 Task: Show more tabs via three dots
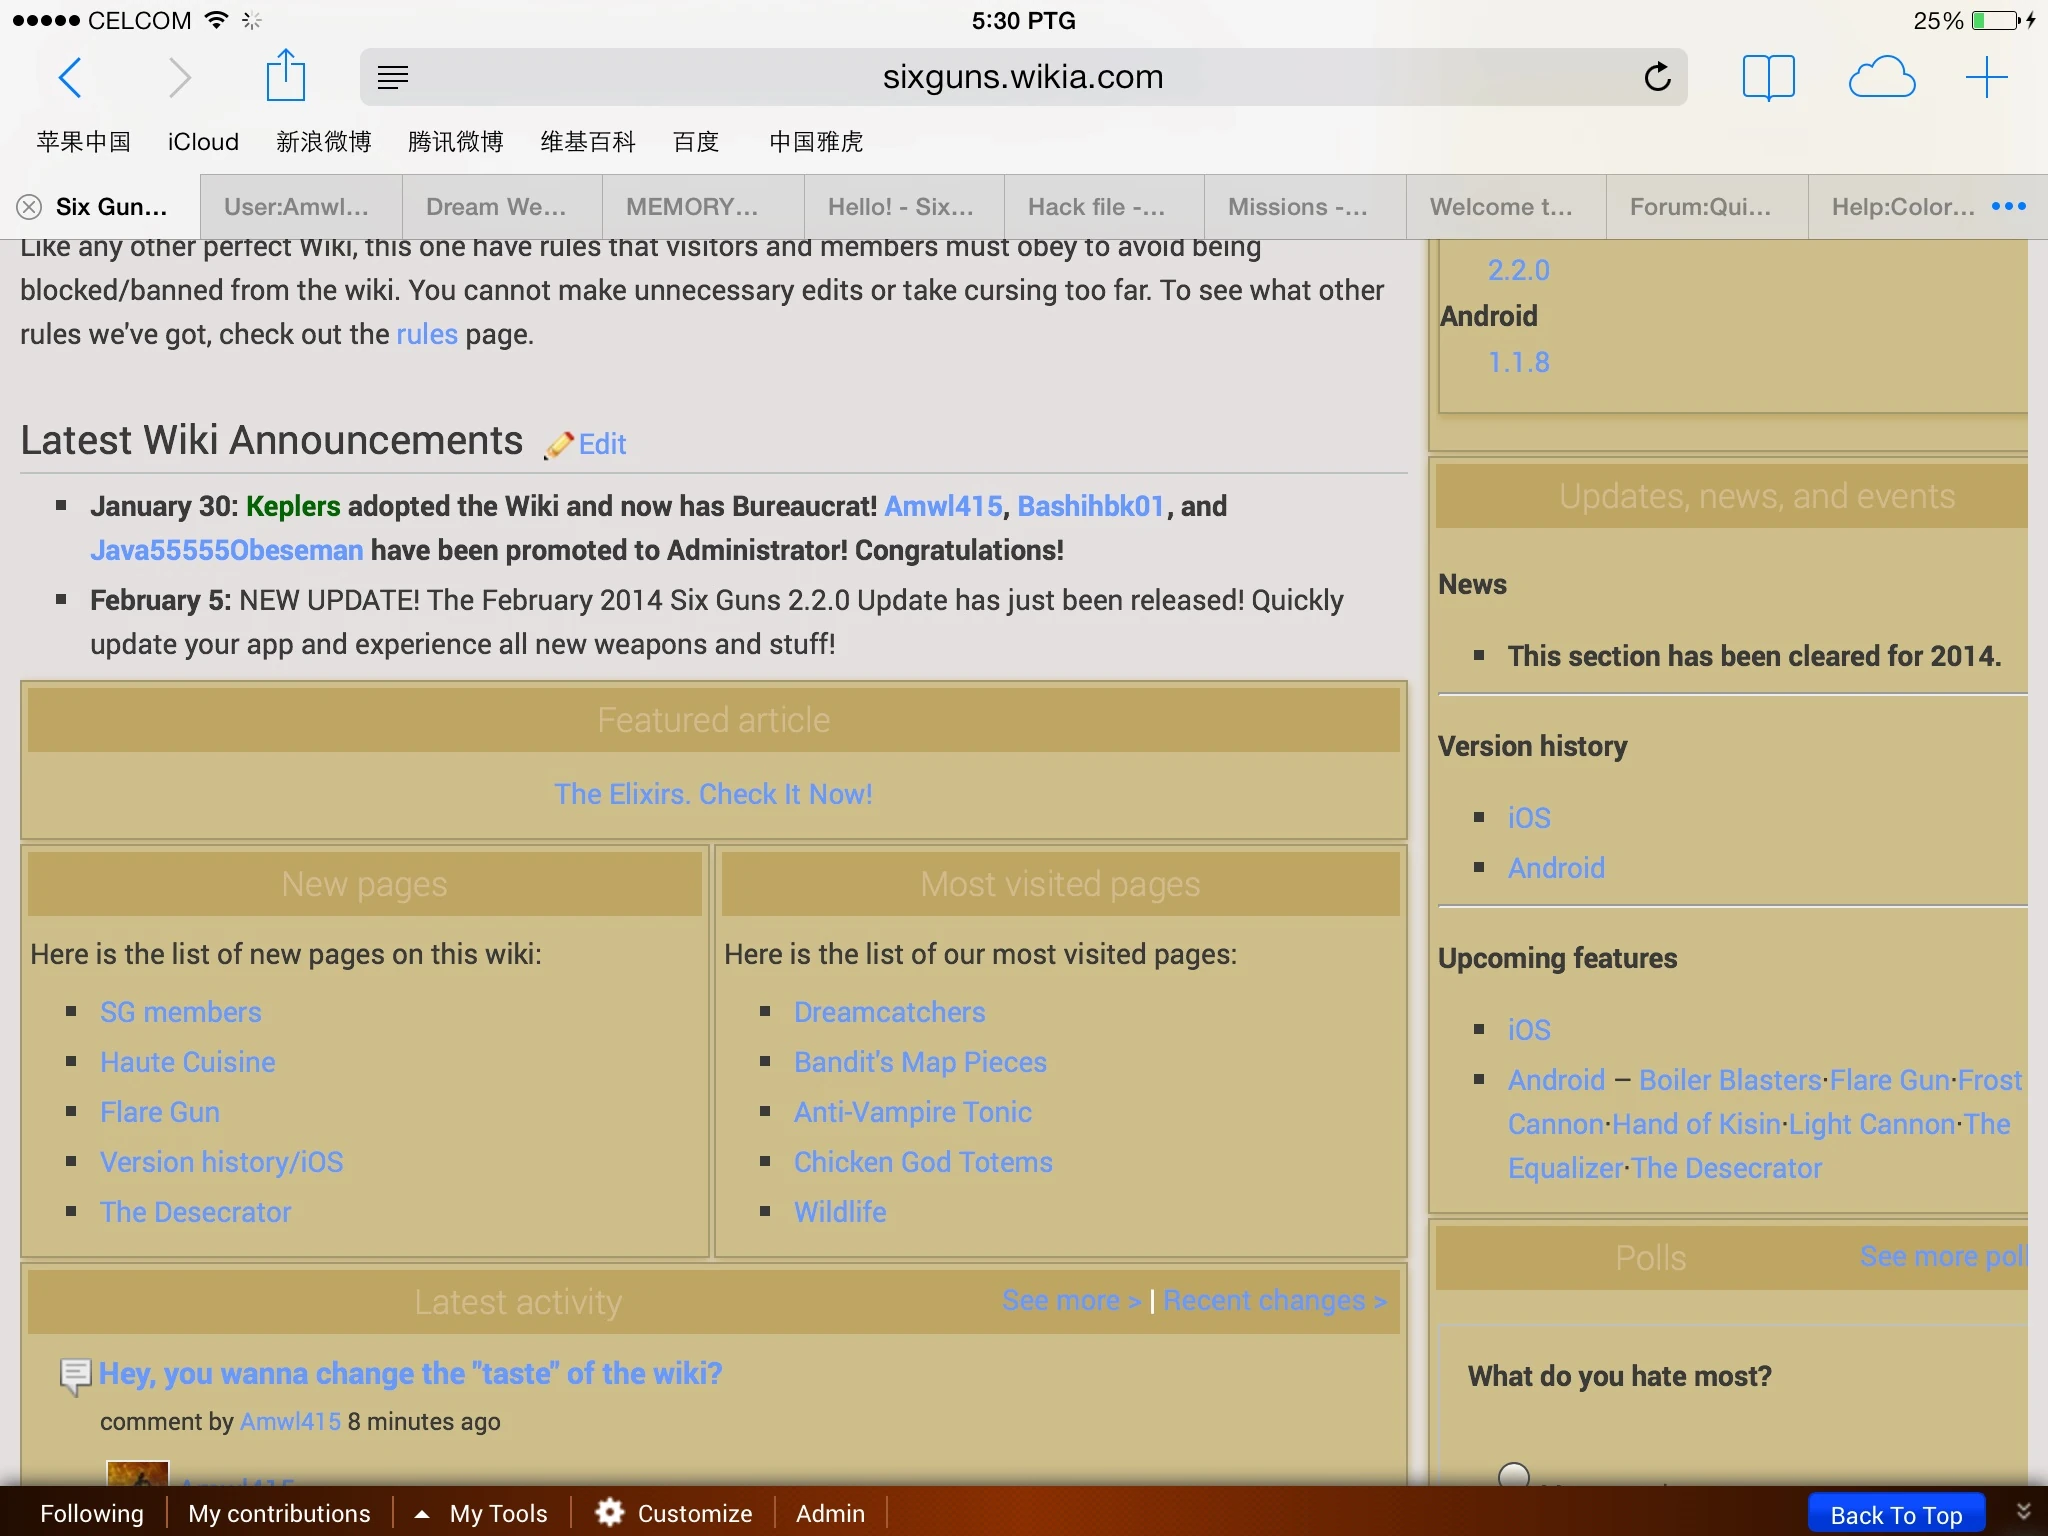(x=2008, y=207)
